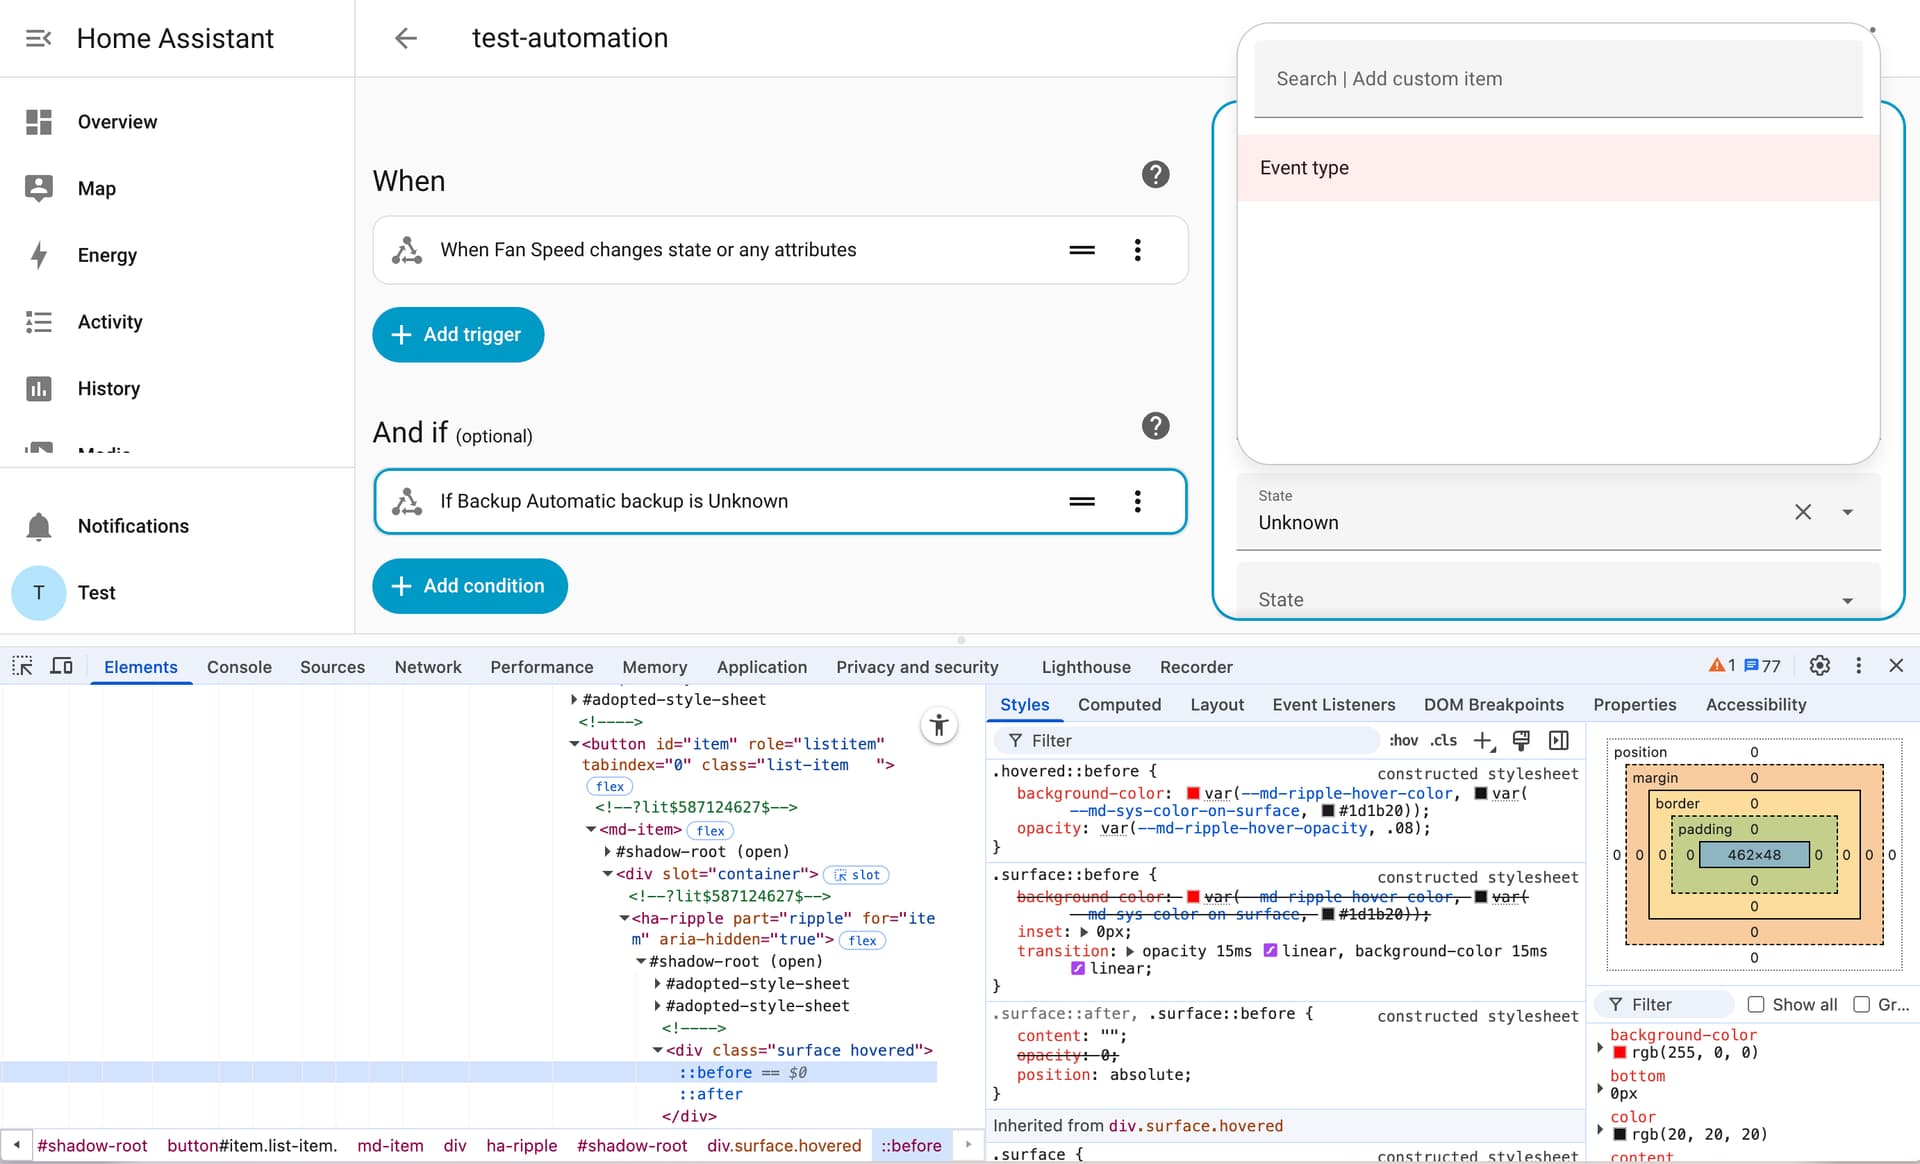Screen dimensions: 1920x1164
Task: Click drag handle on Backup condition row
Action: 1081,501
